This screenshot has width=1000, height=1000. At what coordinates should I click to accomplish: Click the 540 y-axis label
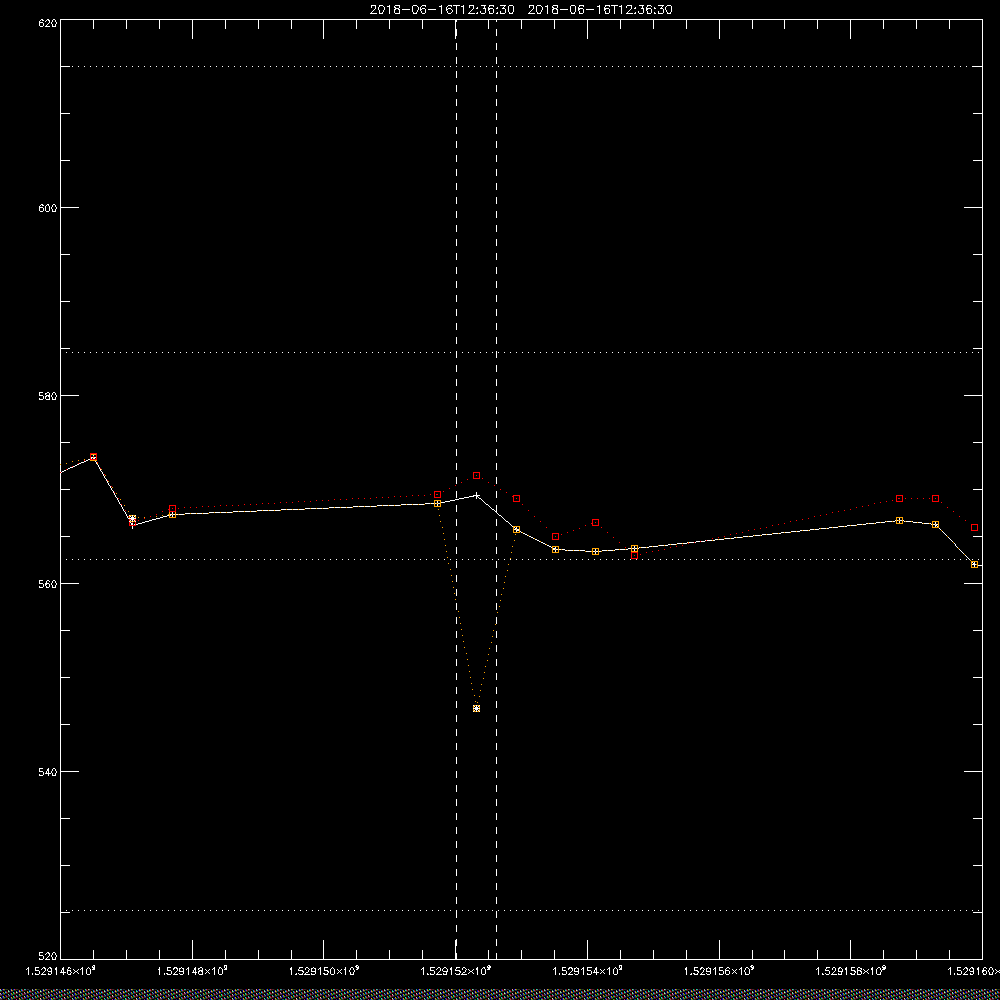(48, 771)
